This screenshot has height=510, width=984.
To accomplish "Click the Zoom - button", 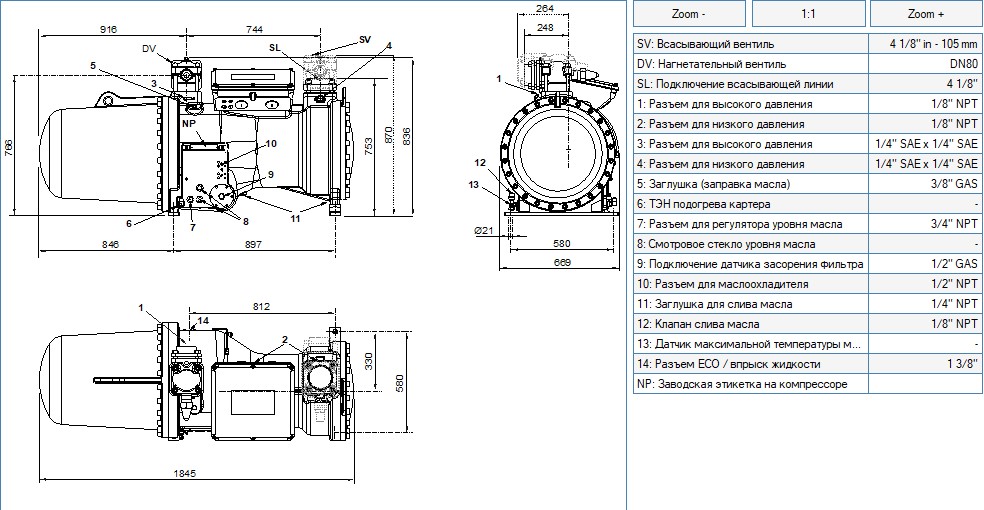I will (x=689, y=13).
